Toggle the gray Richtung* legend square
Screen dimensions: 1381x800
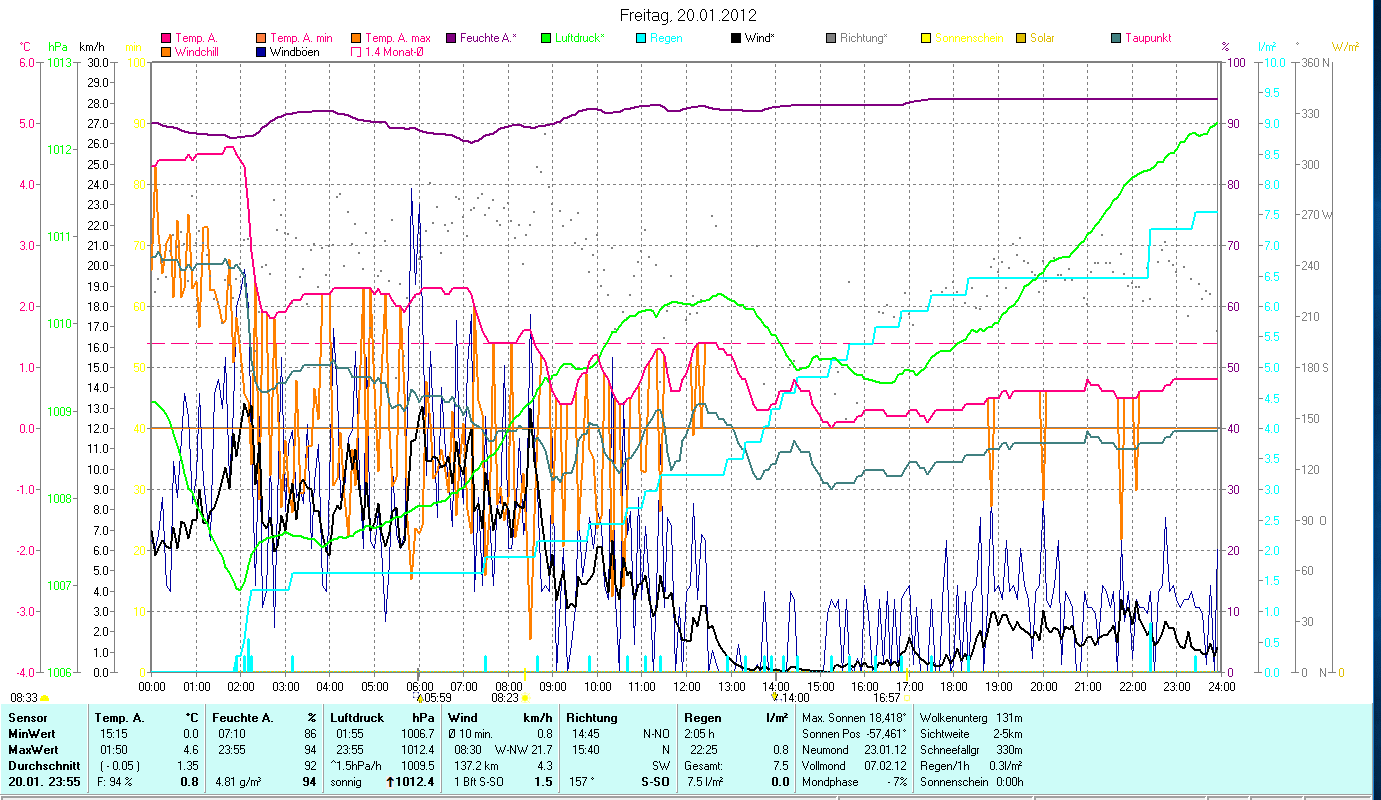832,38
